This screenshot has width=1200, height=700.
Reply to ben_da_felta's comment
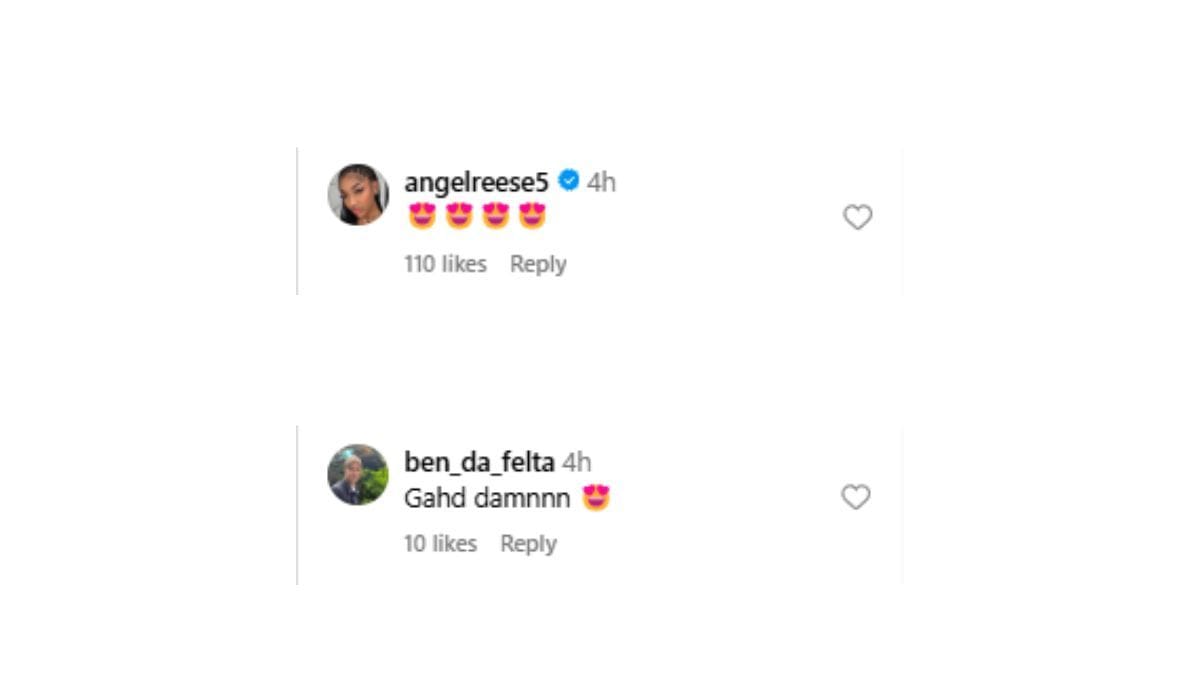tap(529, 543)
